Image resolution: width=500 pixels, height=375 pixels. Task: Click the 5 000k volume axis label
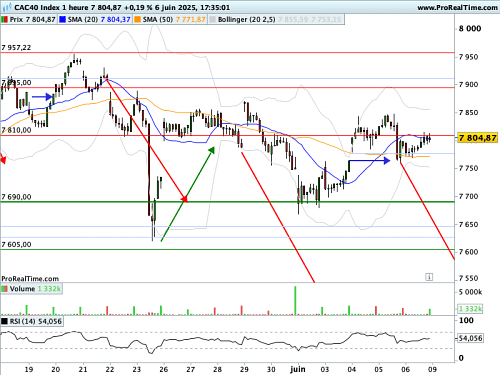click(x=470, y=292)
